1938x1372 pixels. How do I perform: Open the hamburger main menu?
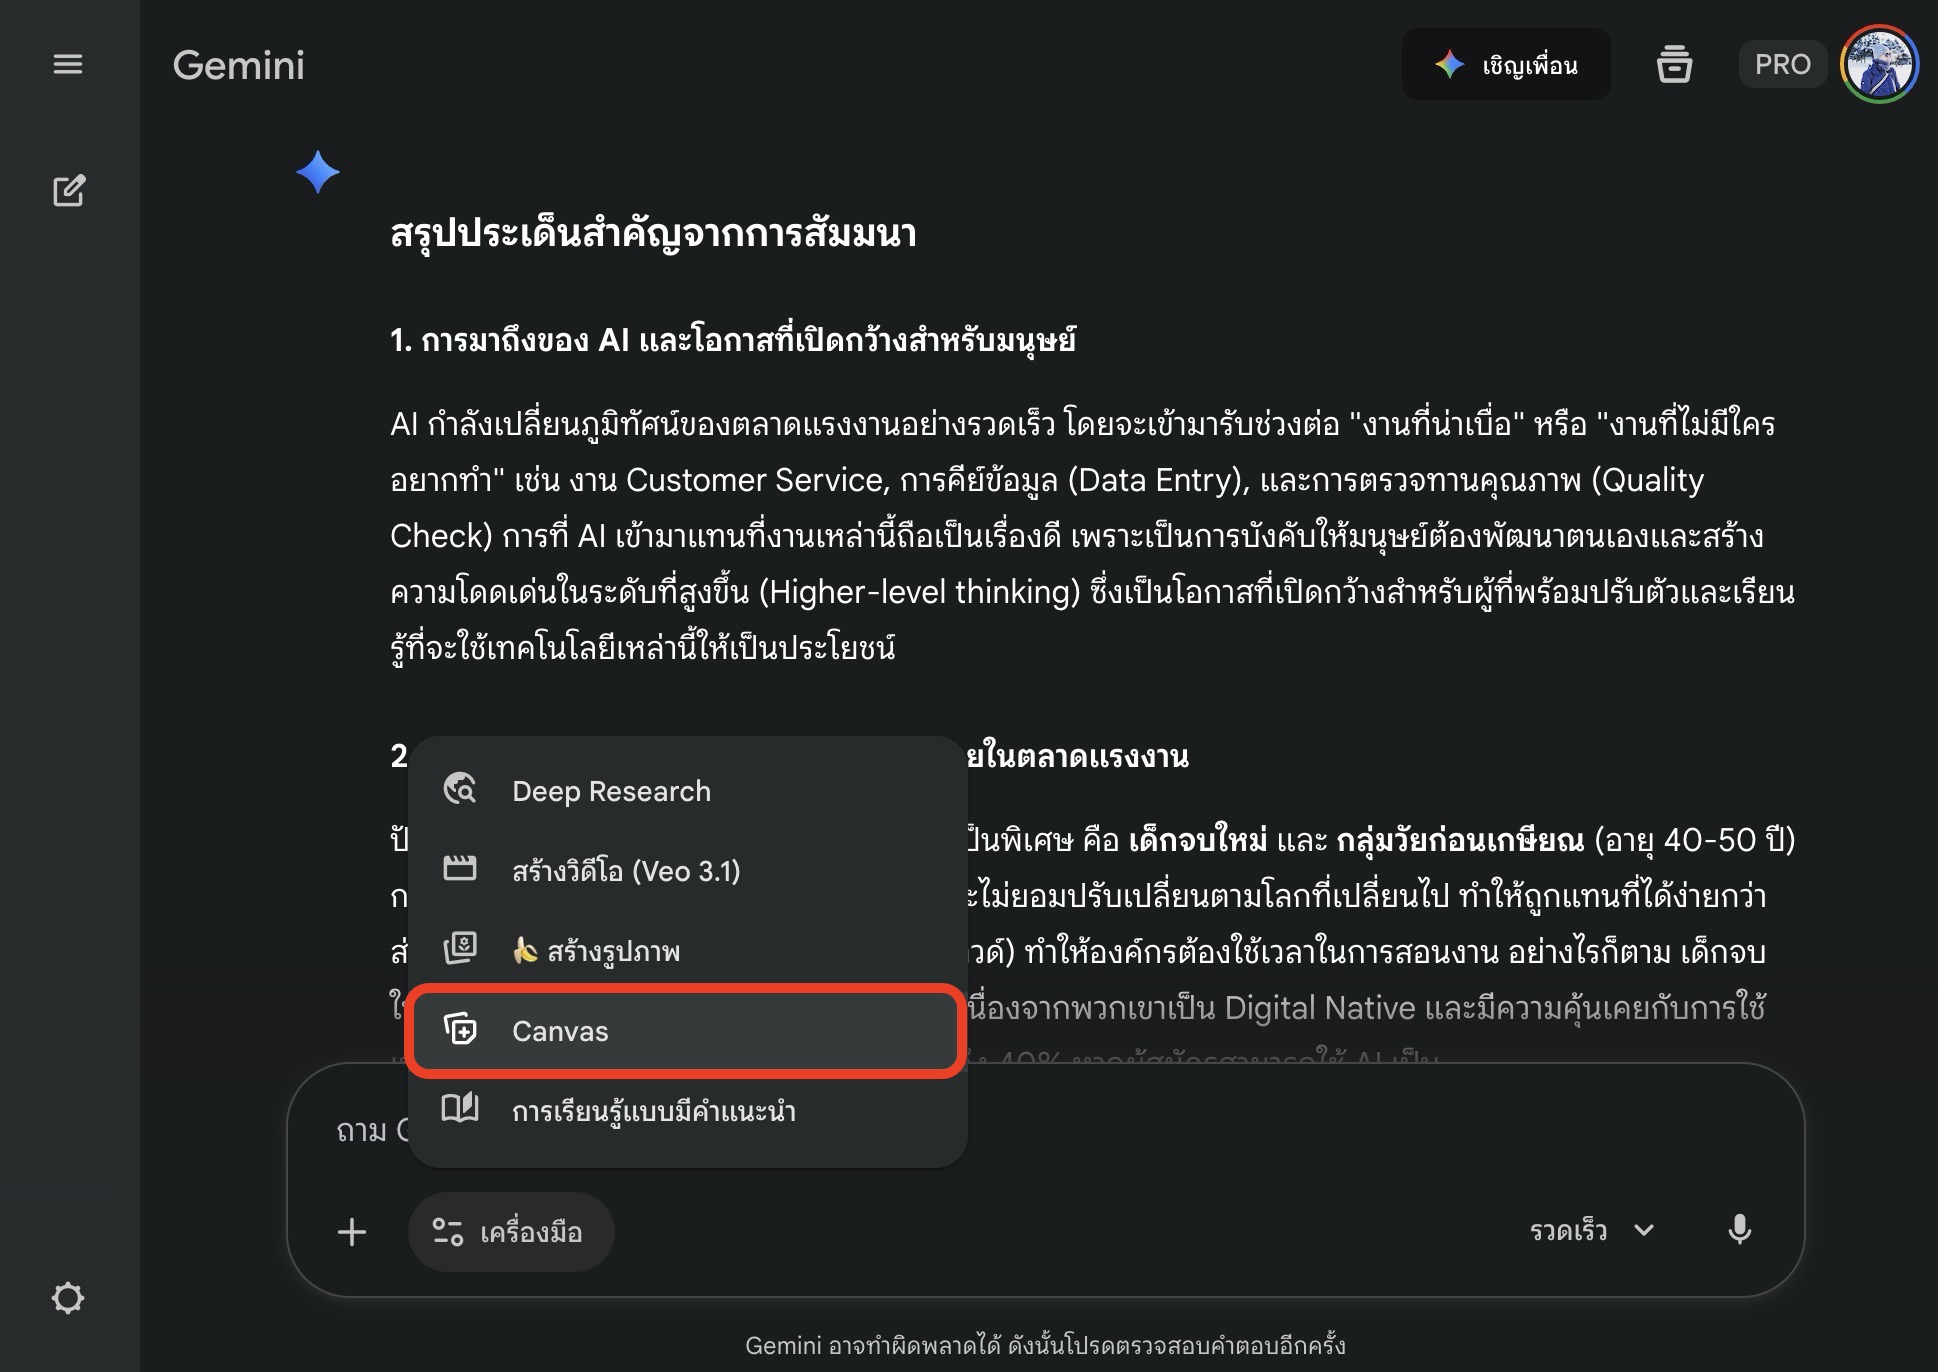(68, 65)
